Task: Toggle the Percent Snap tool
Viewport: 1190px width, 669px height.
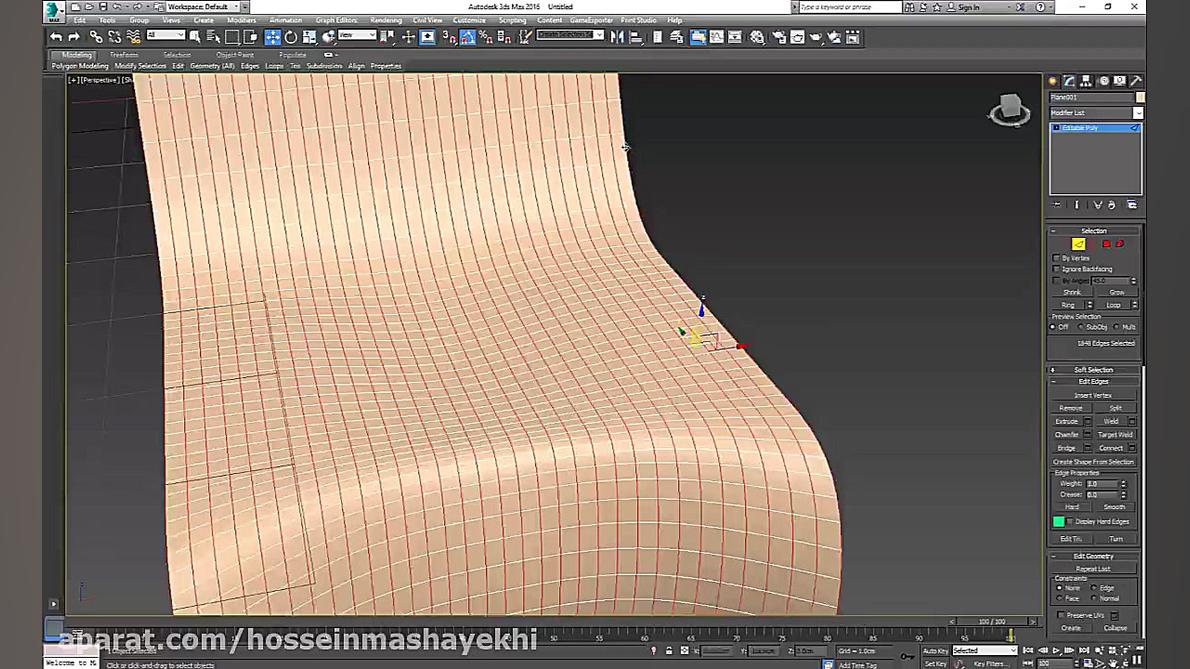Action: 486,36
